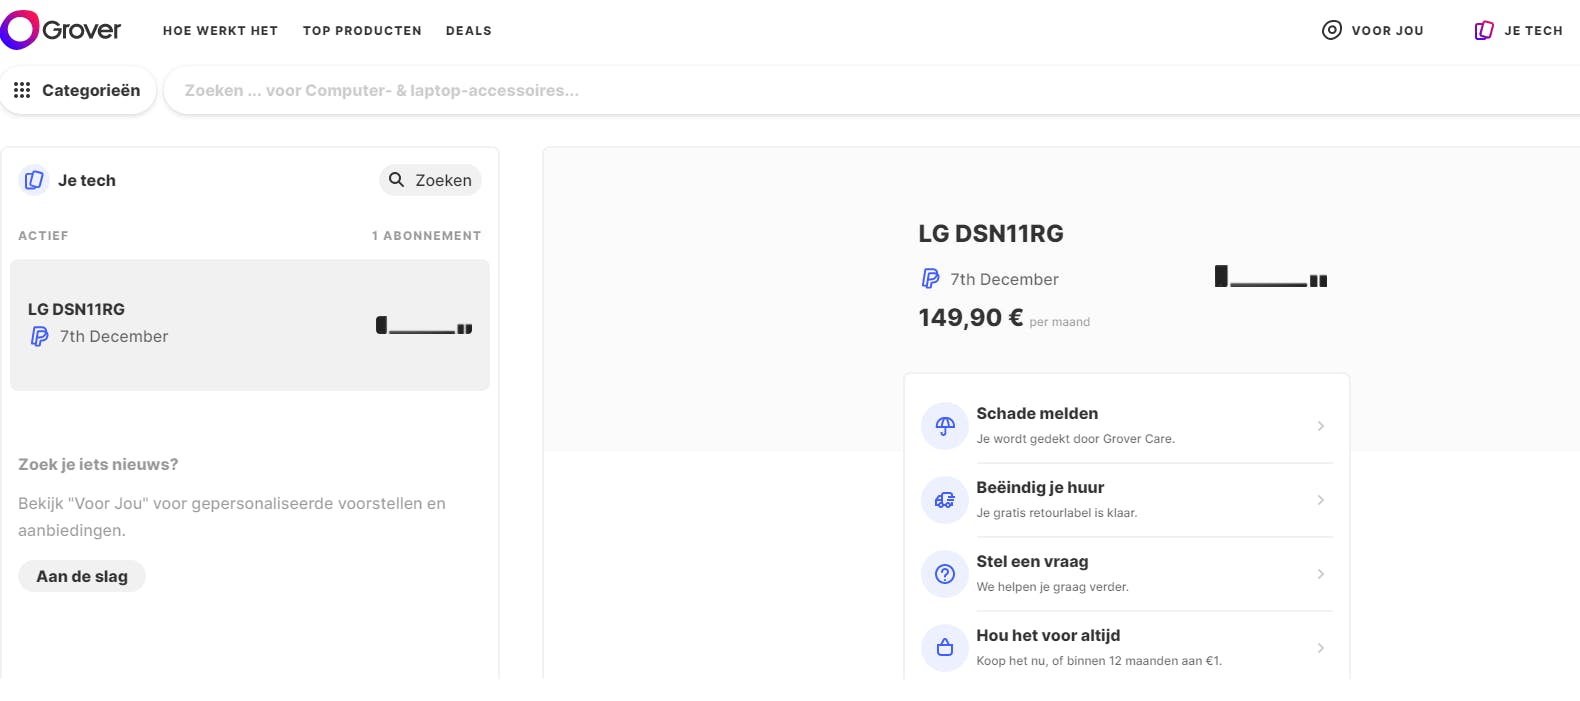Click the soundbar product image in details
The image size is (1580, 701).
1271,277
